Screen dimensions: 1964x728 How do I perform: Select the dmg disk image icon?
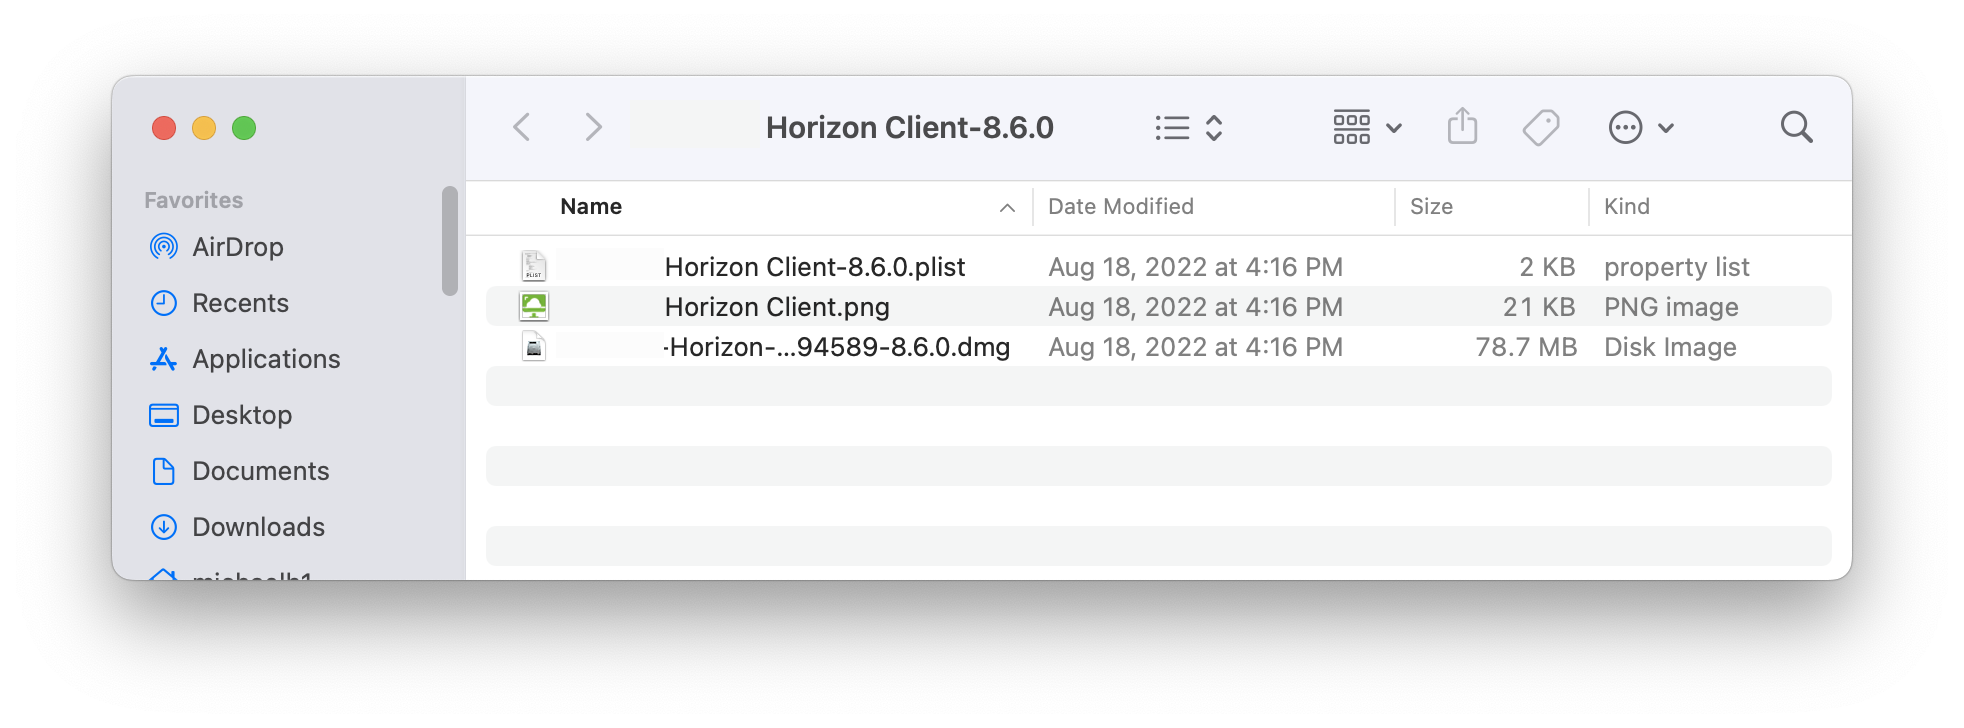coord(534,346)
